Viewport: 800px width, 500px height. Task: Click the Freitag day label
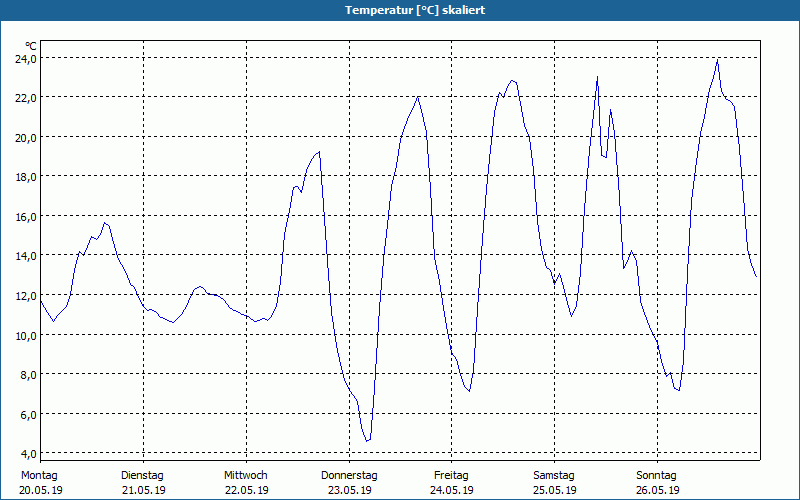coord(452,476)
